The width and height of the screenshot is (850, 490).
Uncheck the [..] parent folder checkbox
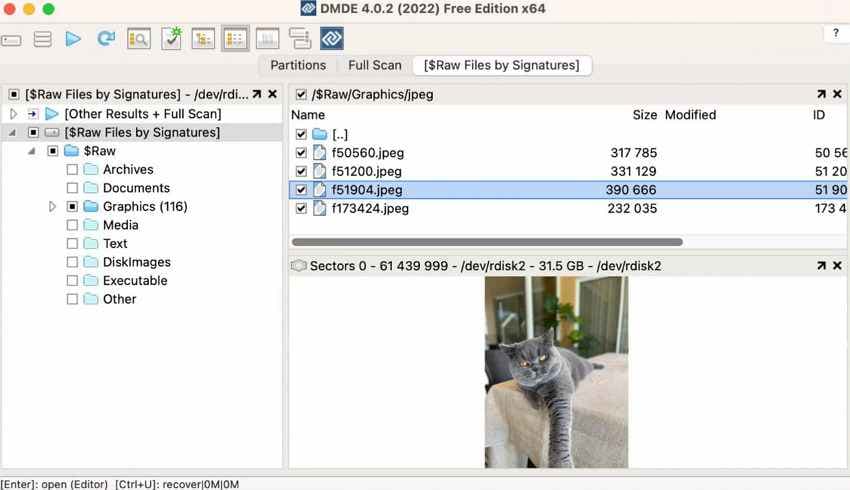coord(301,134)
